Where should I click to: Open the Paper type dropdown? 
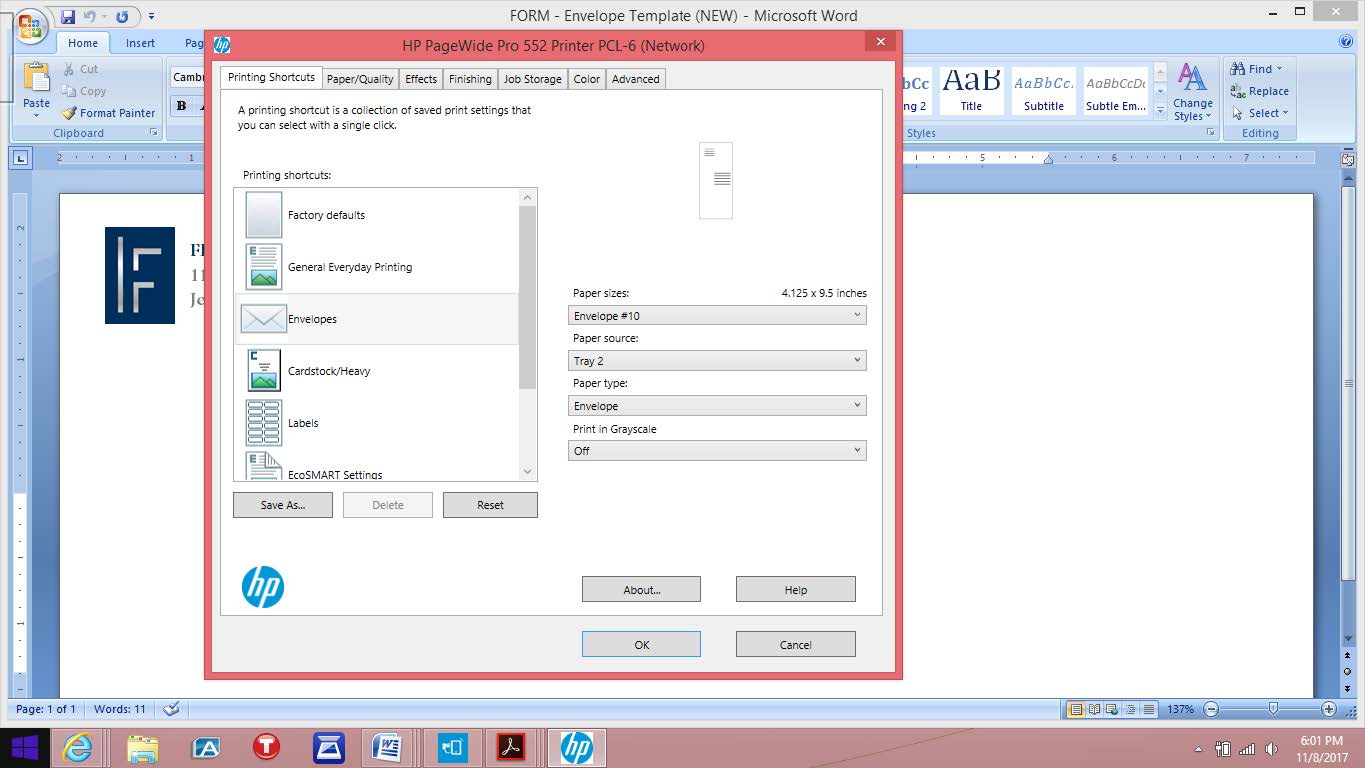point(717,406)
